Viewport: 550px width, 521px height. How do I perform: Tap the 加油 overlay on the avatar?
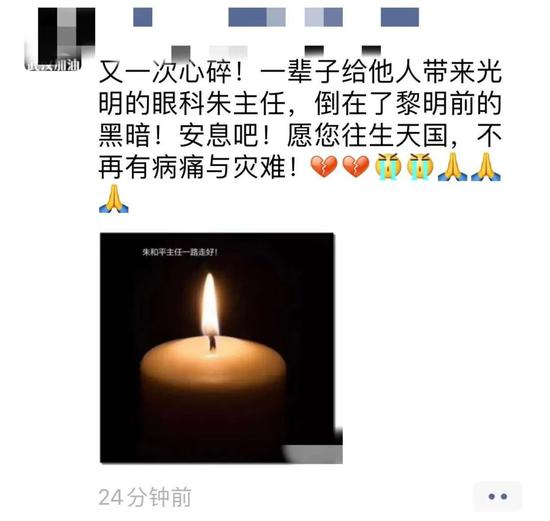tap(69, 65)
